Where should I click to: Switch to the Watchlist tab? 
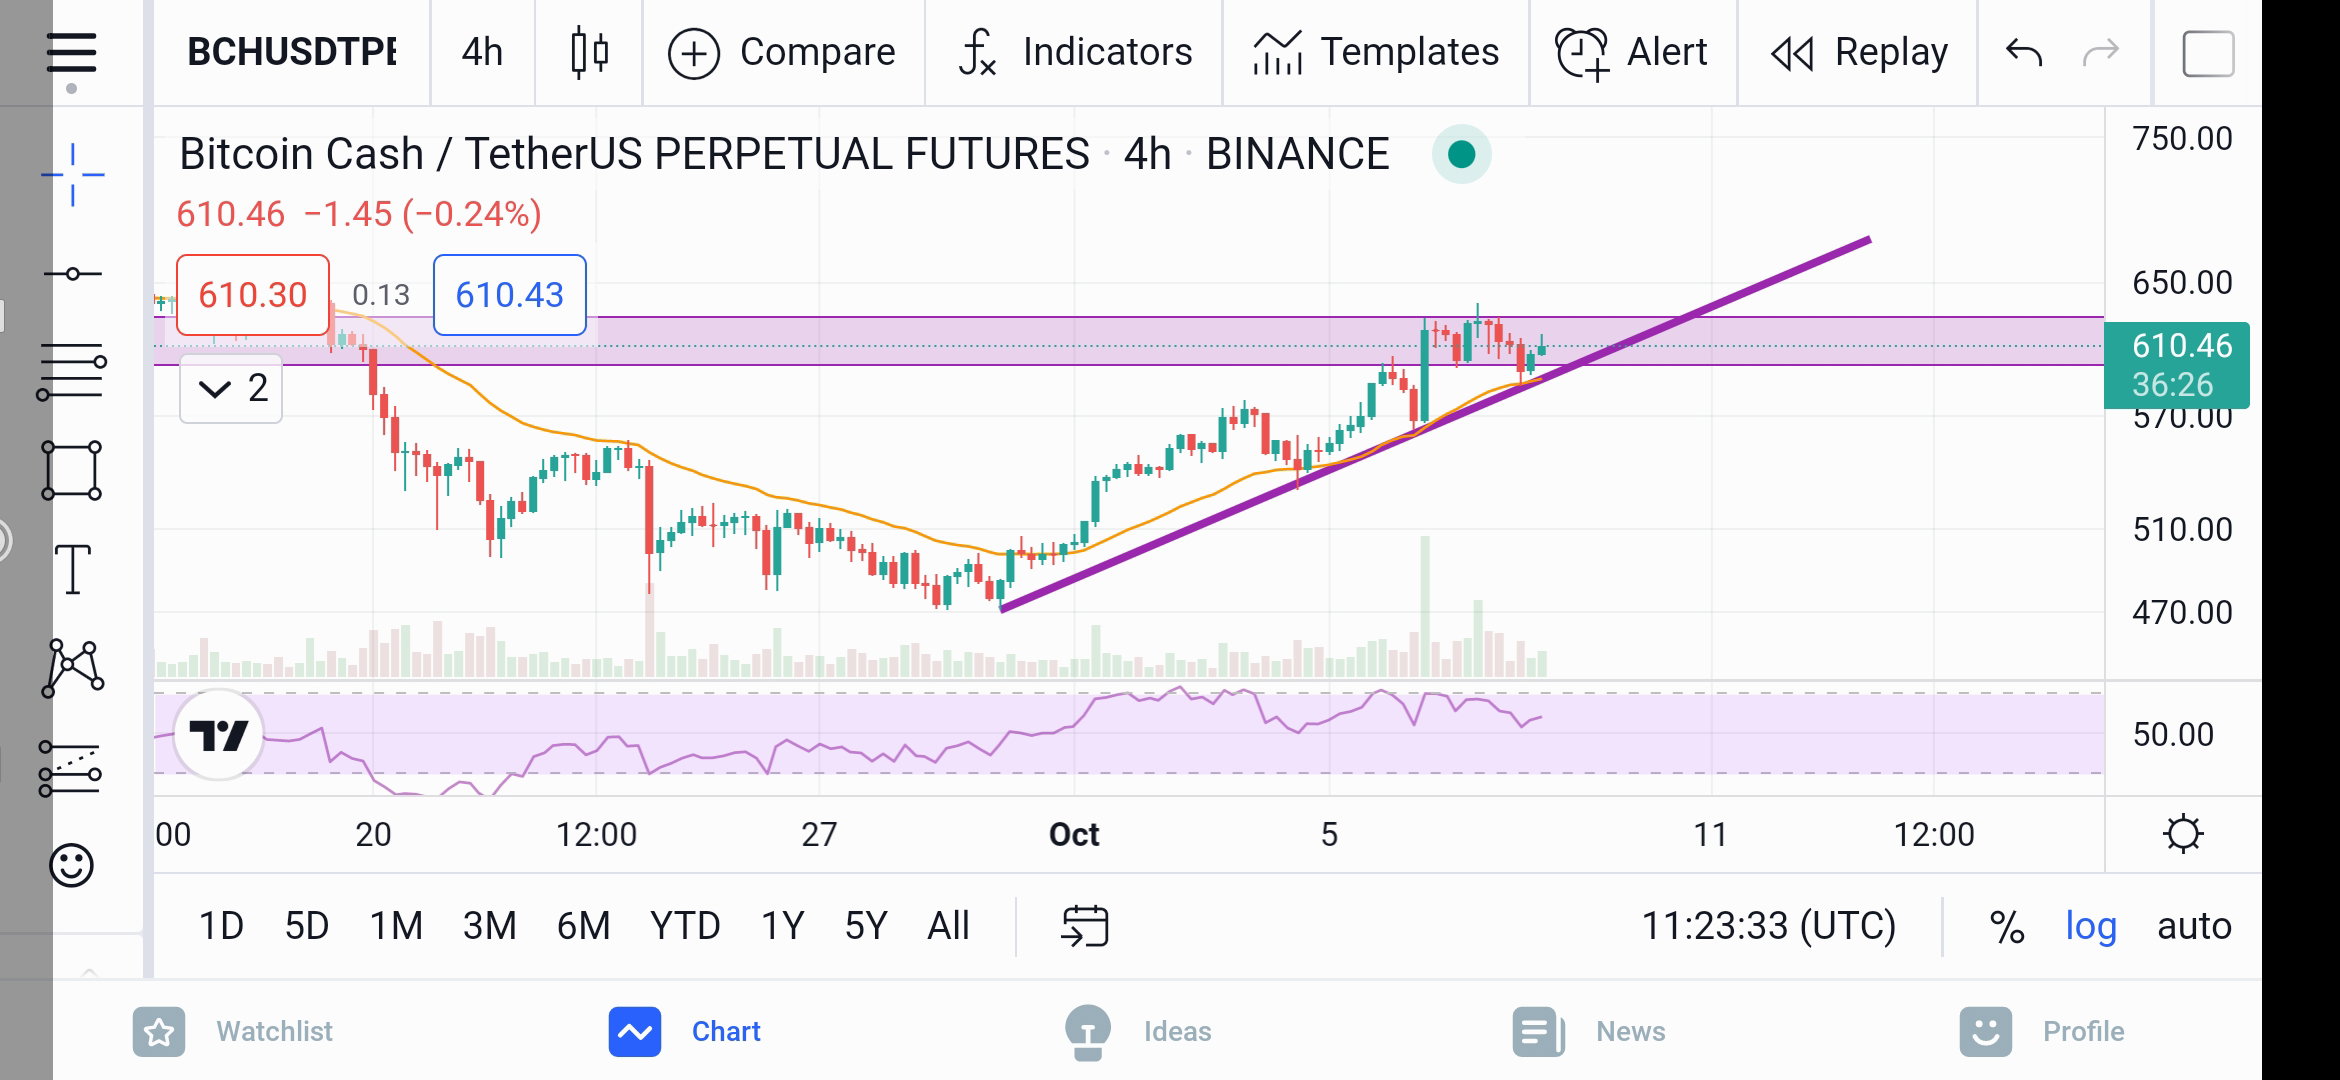coord(233,1031)
